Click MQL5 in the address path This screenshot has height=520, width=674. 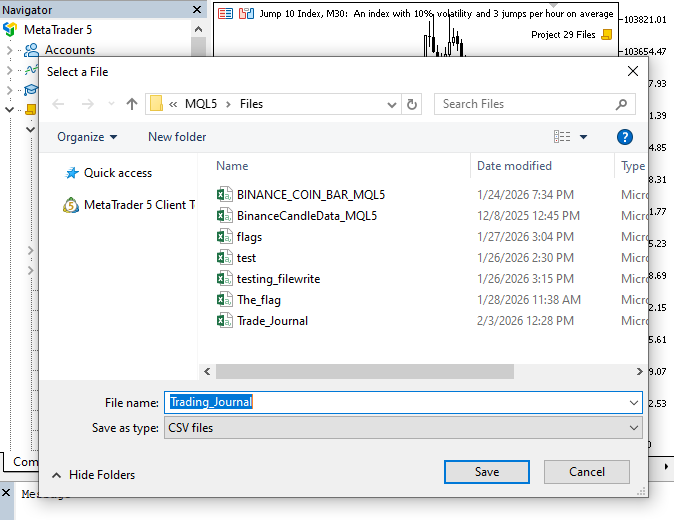pyautogui.click(x=201, y=104)
